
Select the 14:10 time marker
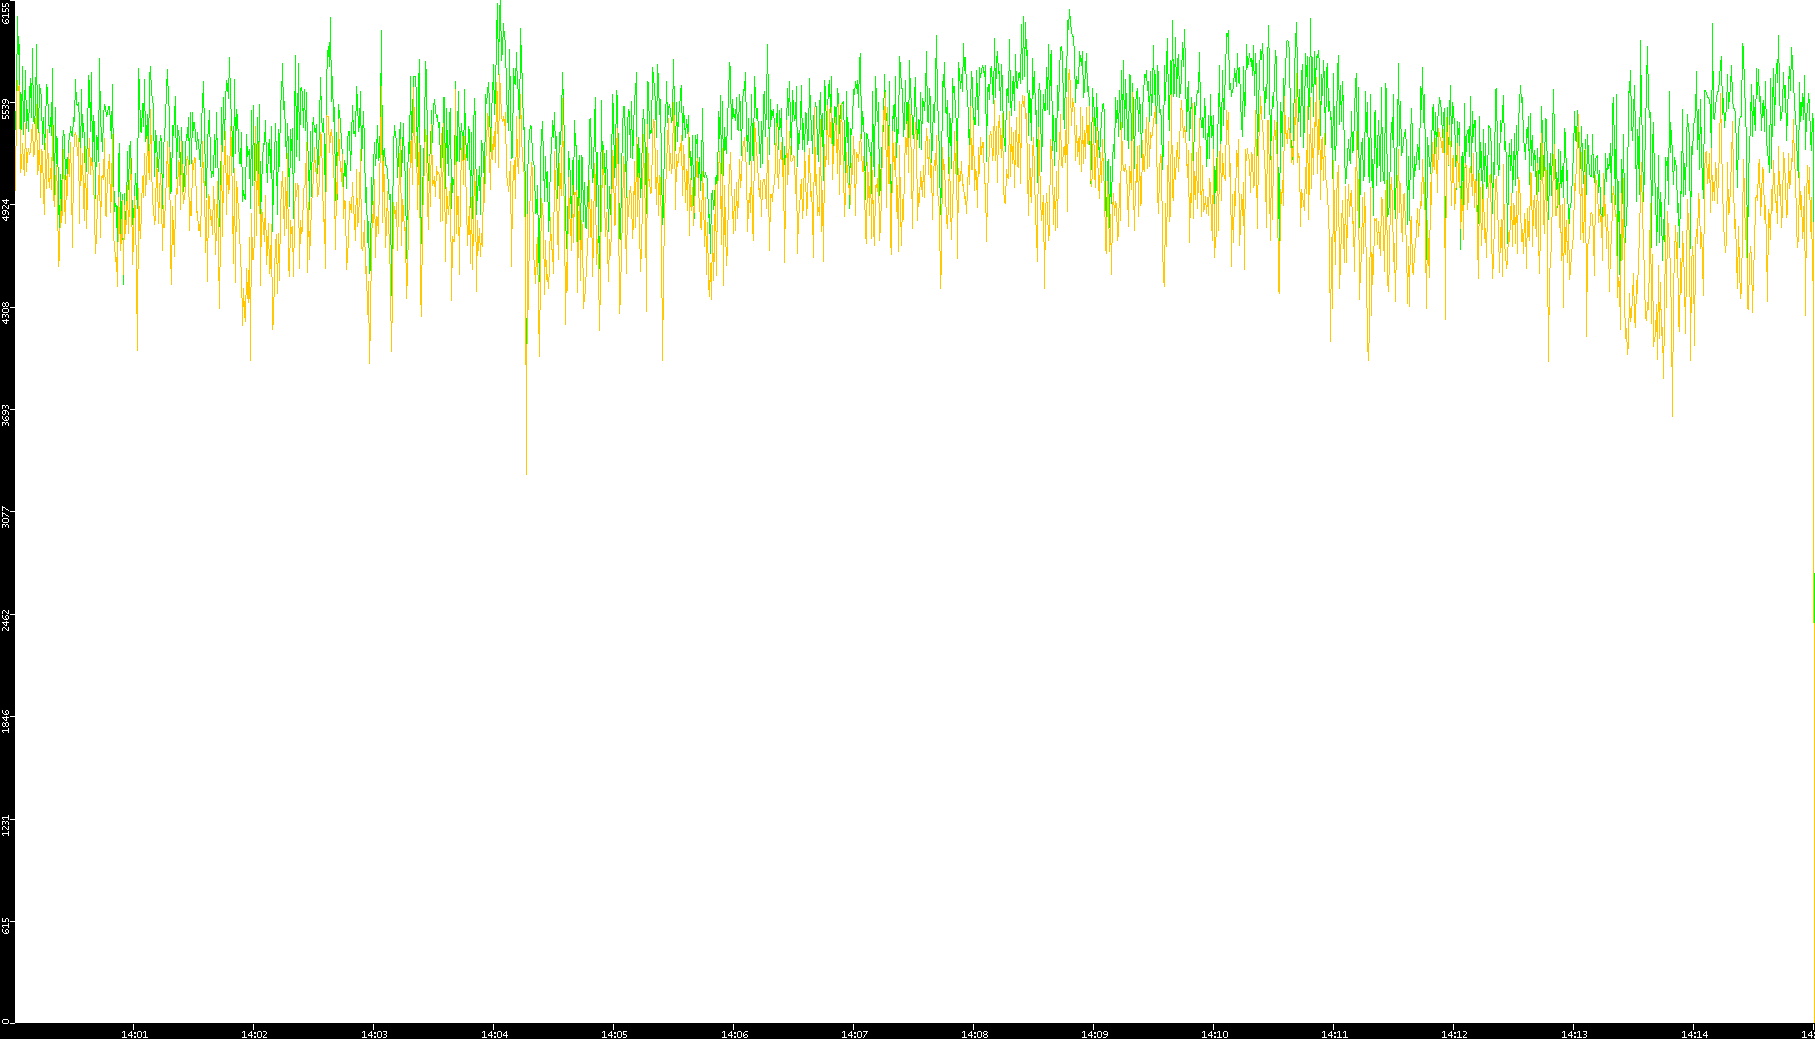click(x=1214, y=1034)
